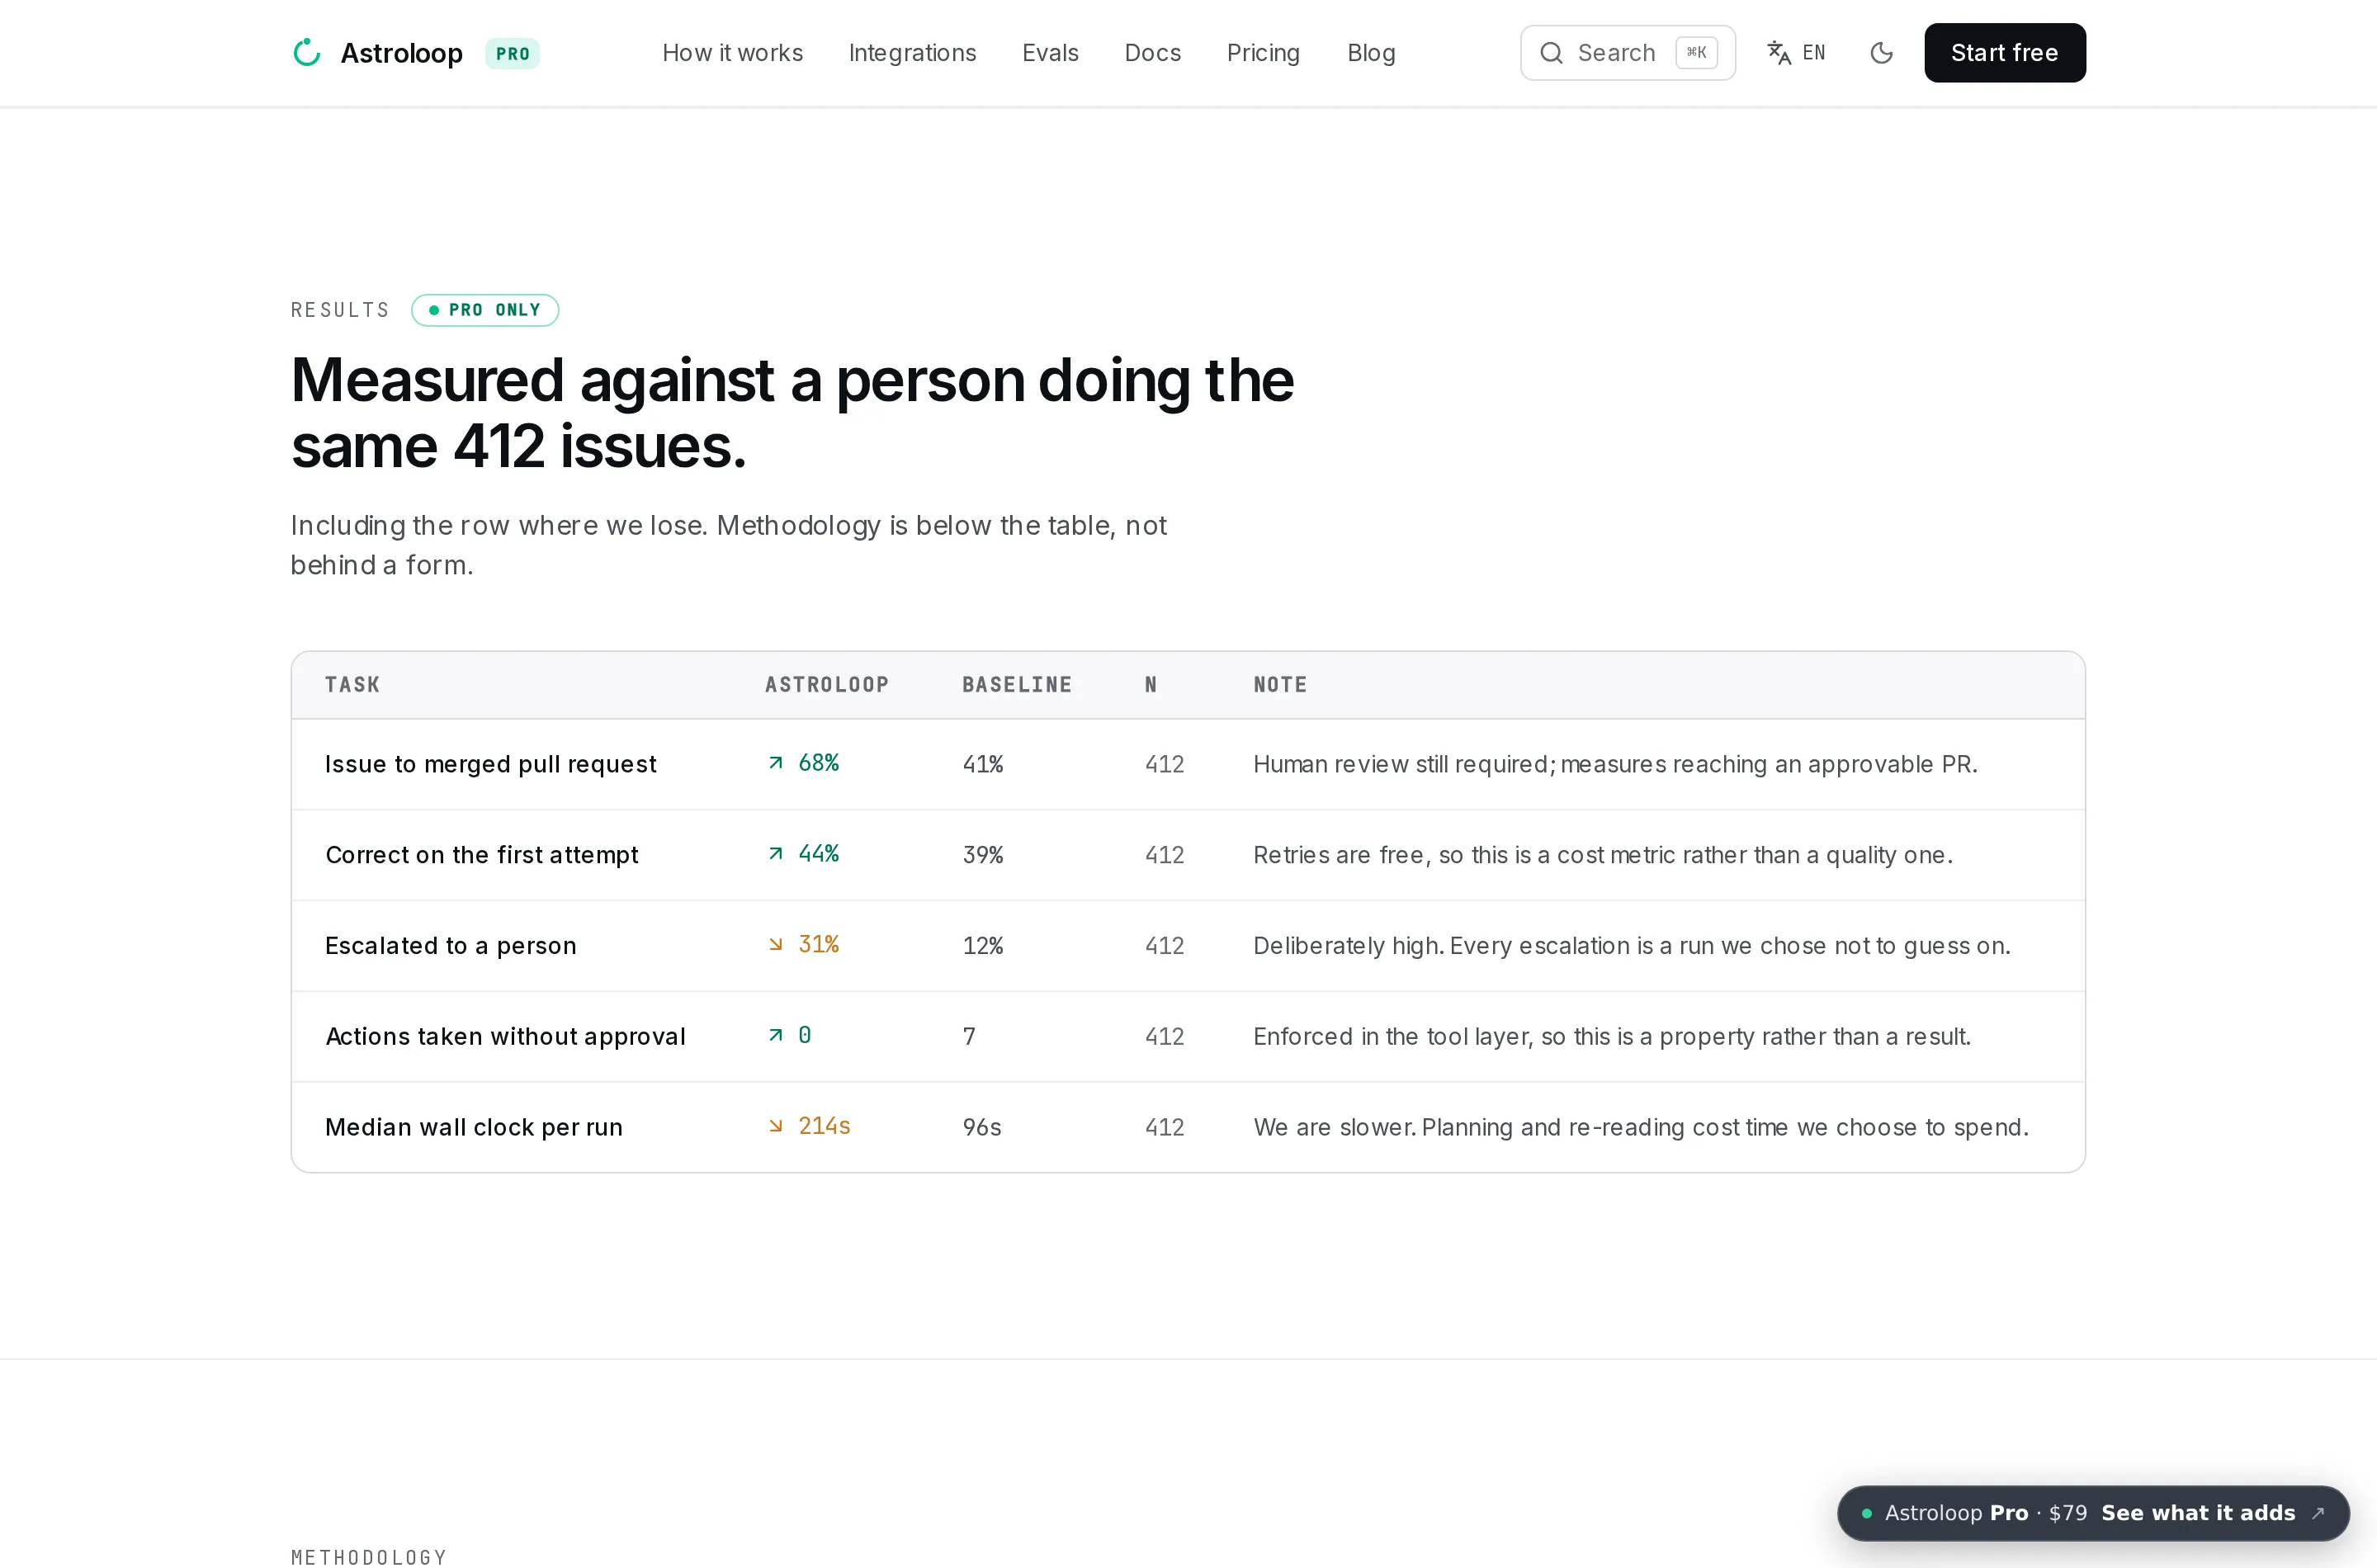Click the Enforced in the tool layer note
Image resolution: width=2377 pixels, height=1568 pixels.
tap(1612, 1037)
